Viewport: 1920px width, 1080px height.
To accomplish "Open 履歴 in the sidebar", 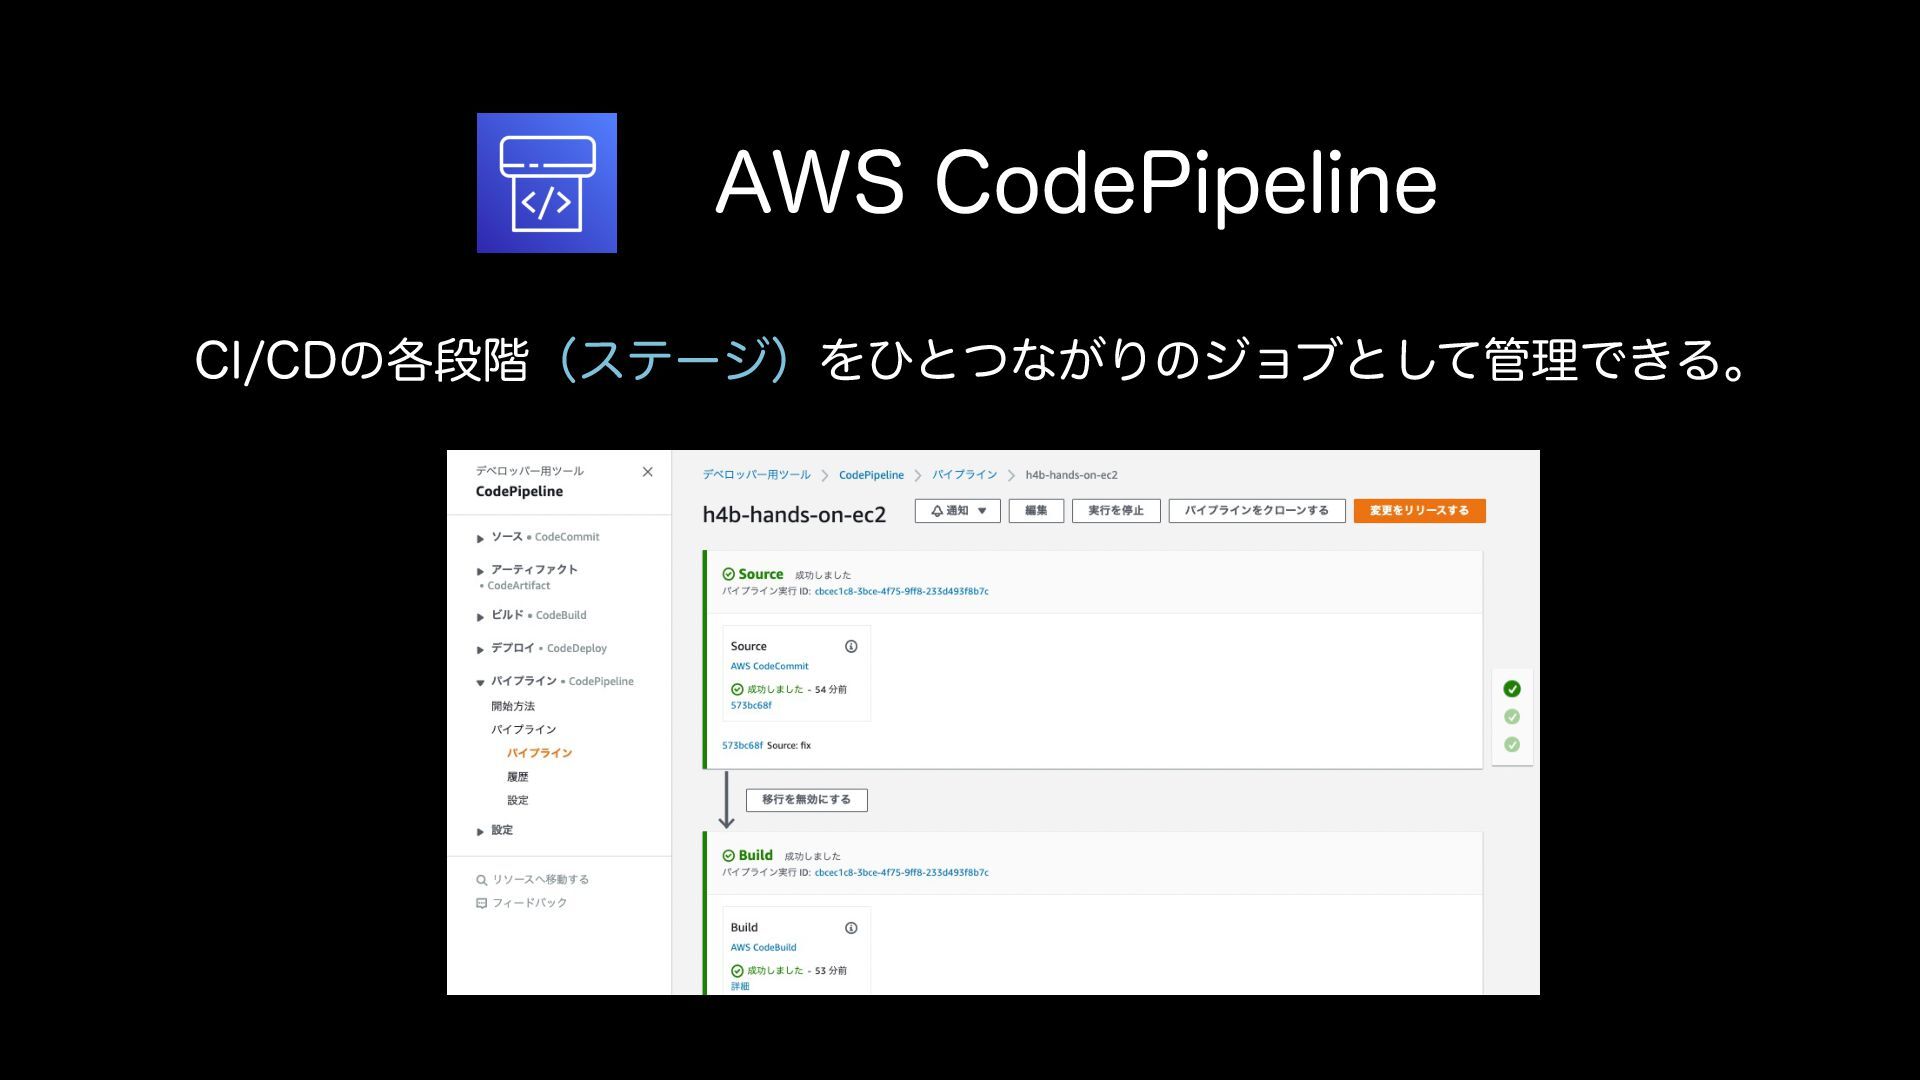I will (x=517, y=777).
